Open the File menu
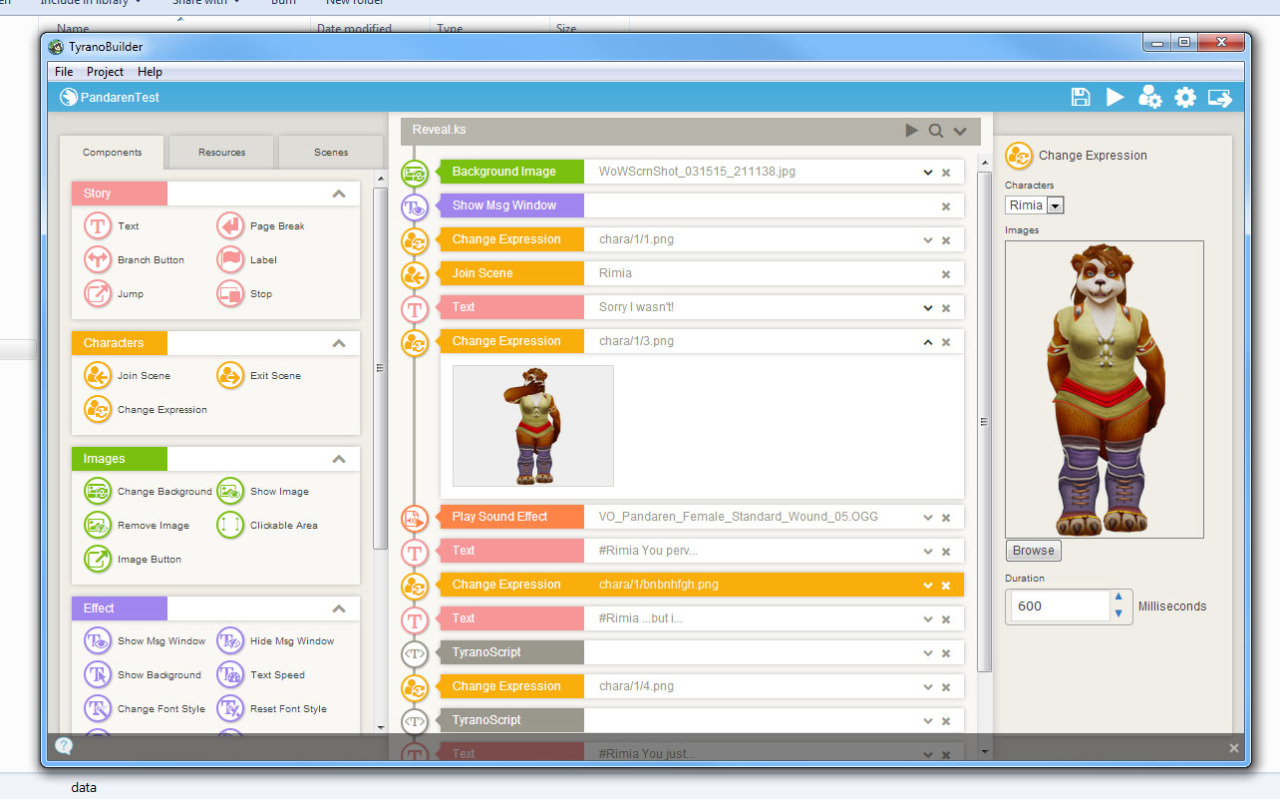This screenshot has height=799, width=1280. [x=64, y=72]
